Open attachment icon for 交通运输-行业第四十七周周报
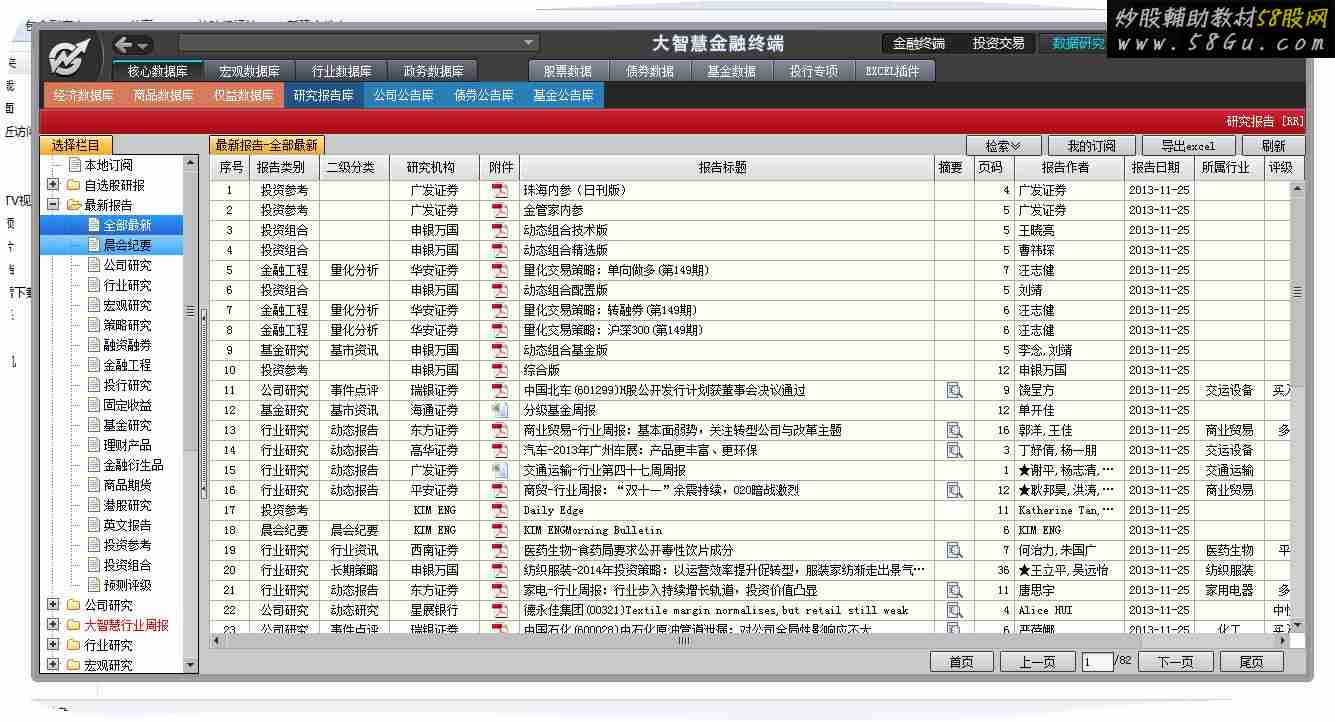1335x721 pixels. [x=500, y=470]
